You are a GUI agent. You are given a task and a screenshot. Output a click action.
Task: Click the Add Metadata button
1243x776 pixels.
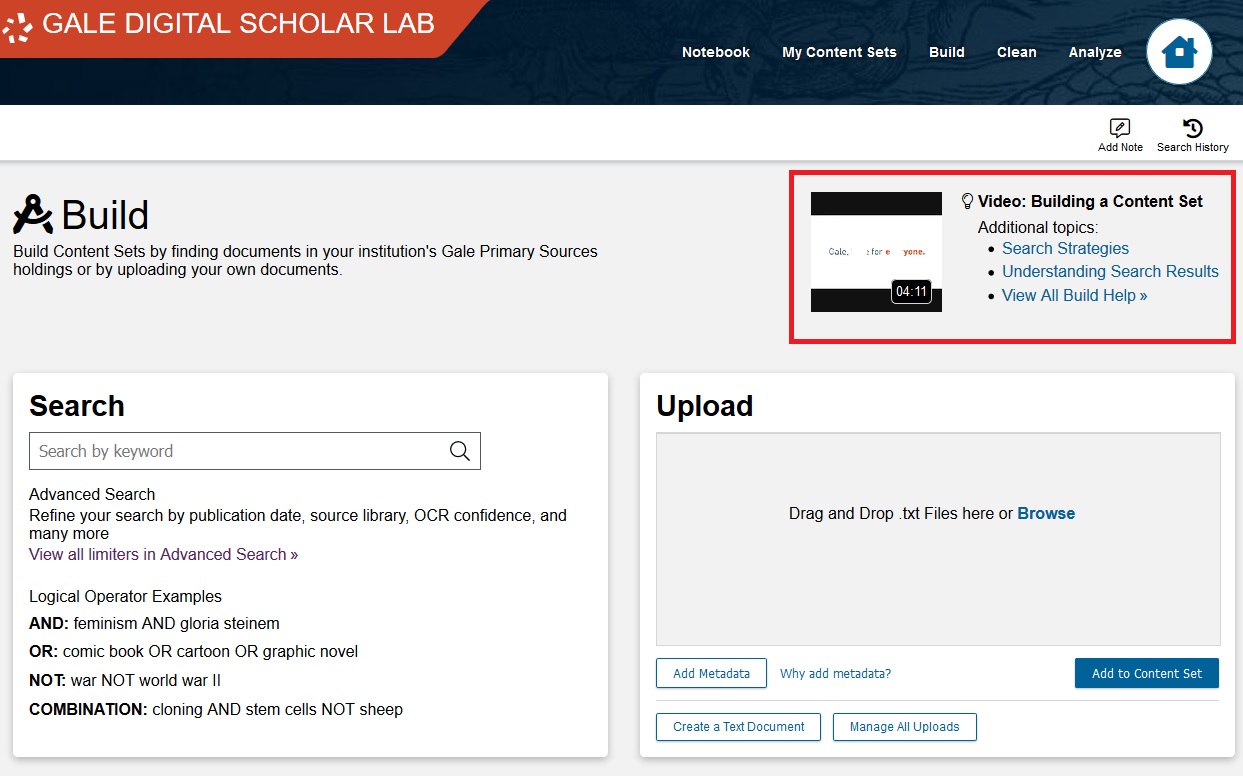click(710, 673)
